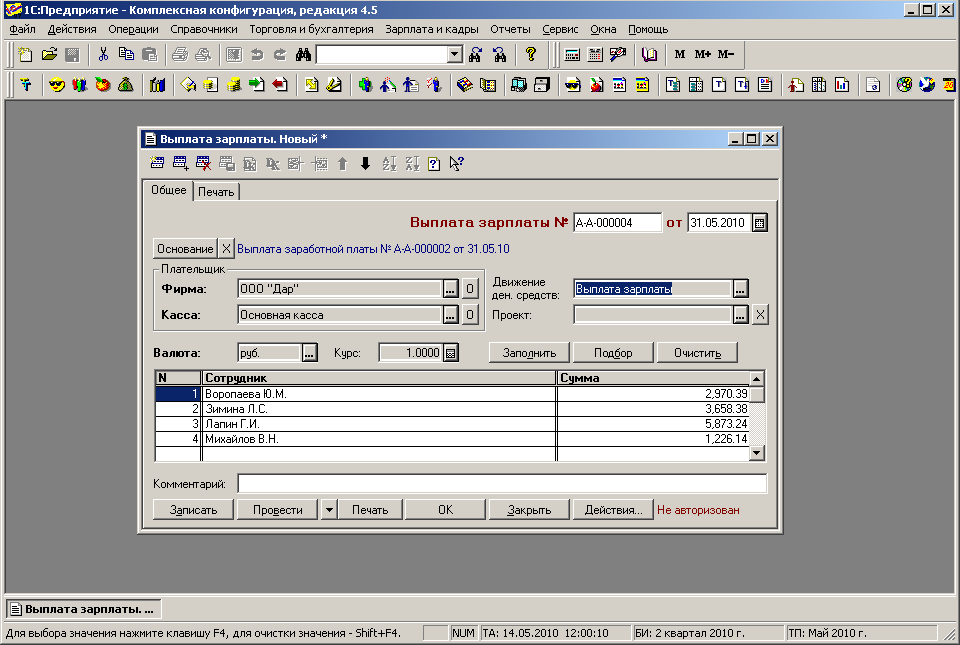The width and height of the screenshot is (960, 645).
Task: Click the black move row down arrow
Action: 366,163
